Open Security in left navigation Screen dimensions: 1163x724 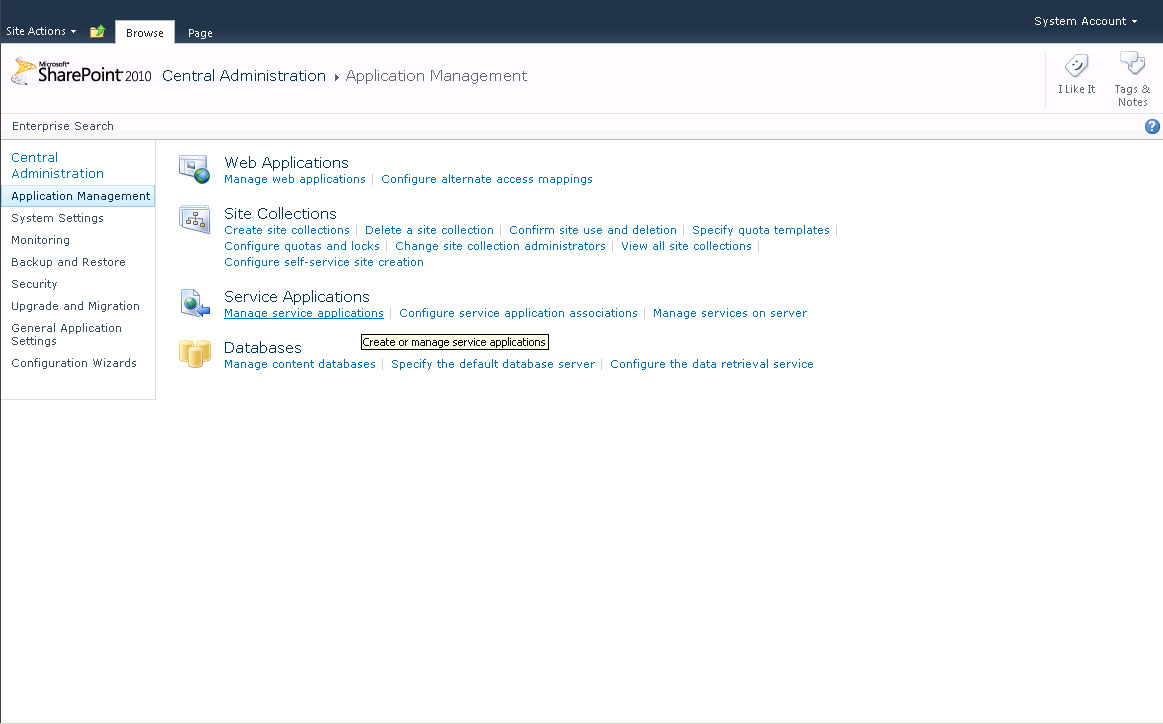pyautogui.click(x=34, y=284)
